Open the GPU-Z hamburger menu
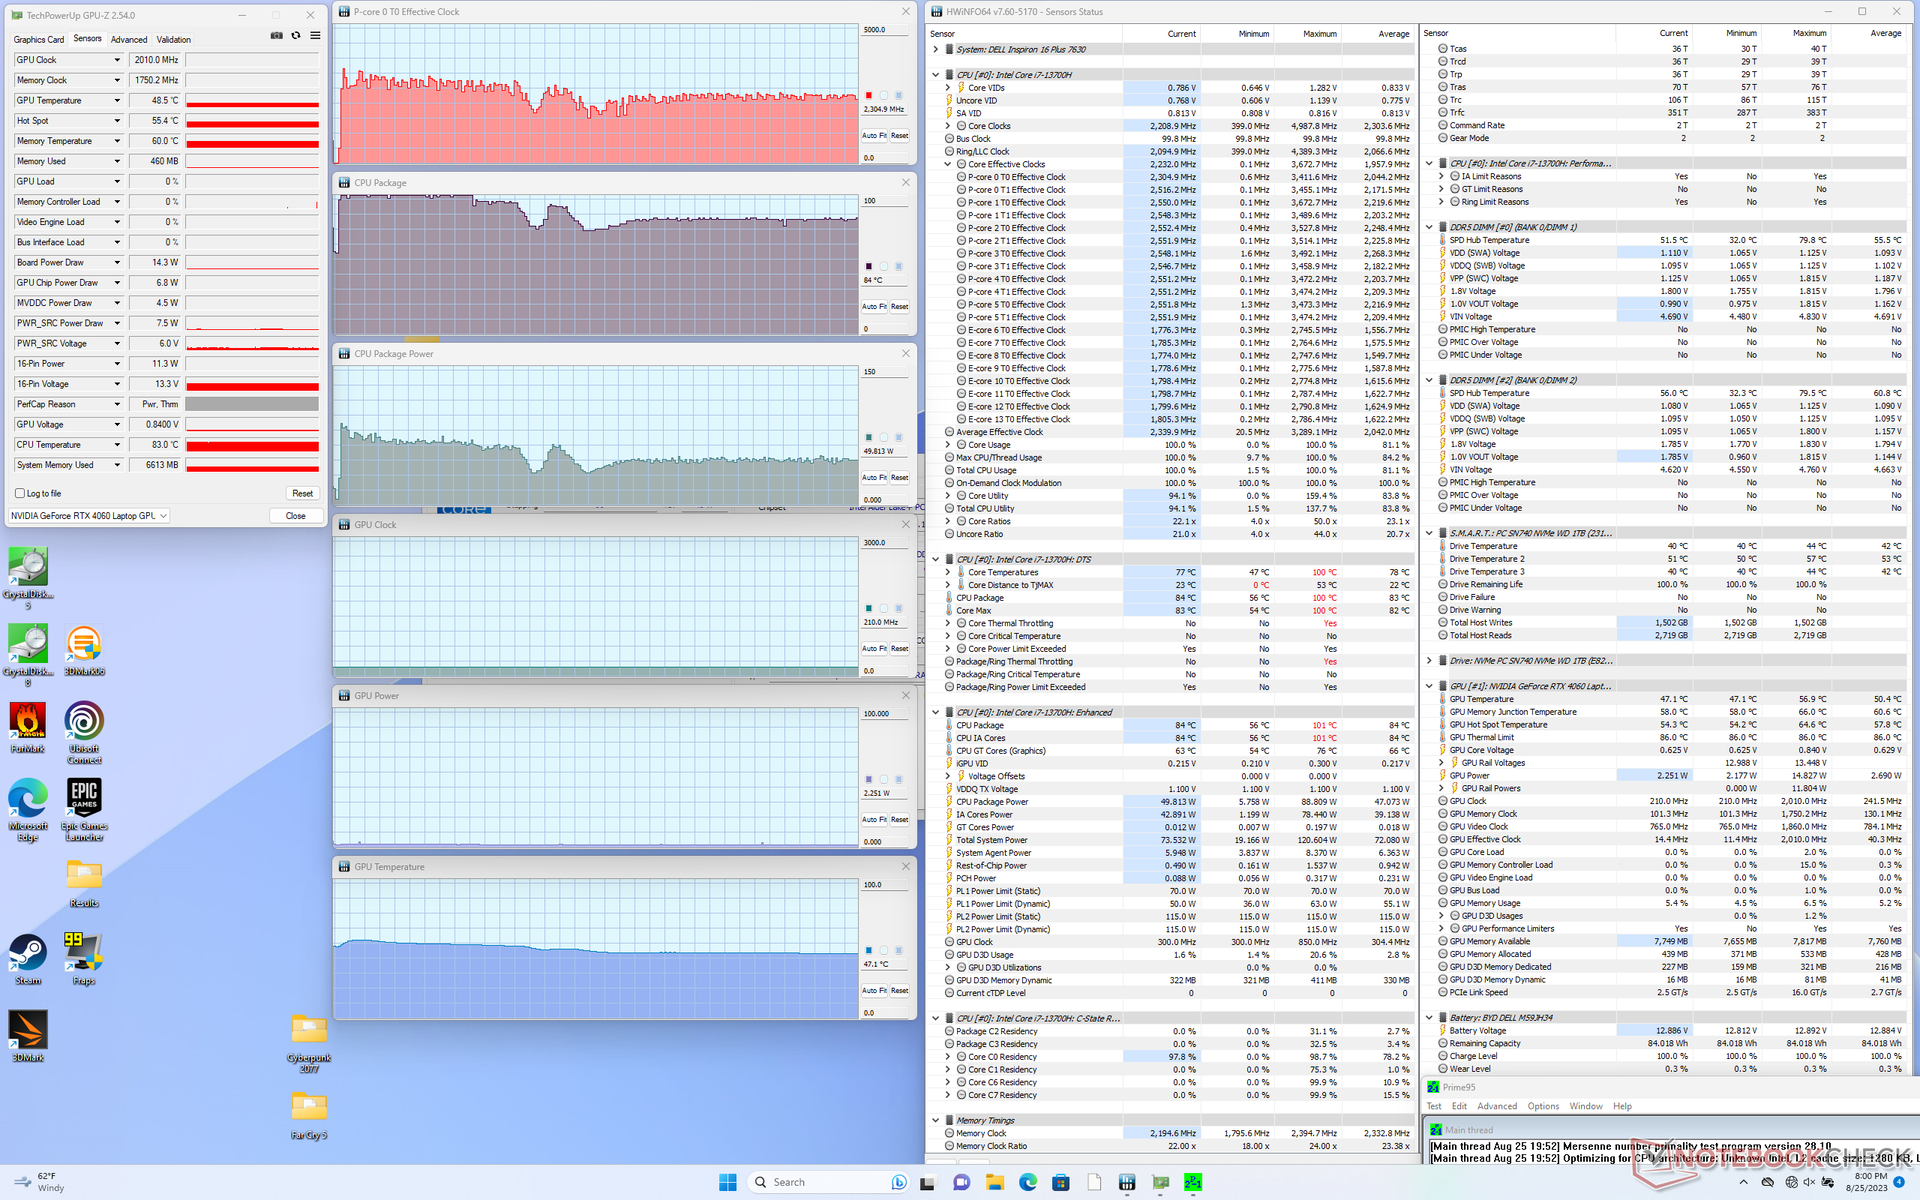1920x1200 pixels. coord(315,36)
